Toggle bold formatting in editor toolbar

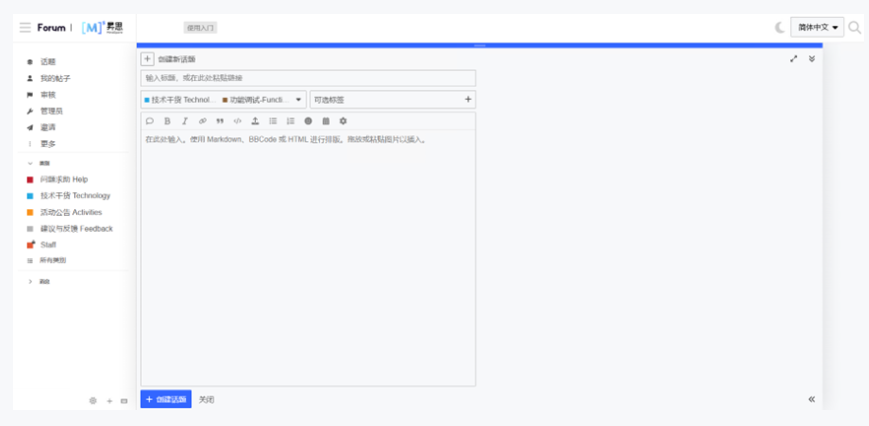[x=167, y=121]
